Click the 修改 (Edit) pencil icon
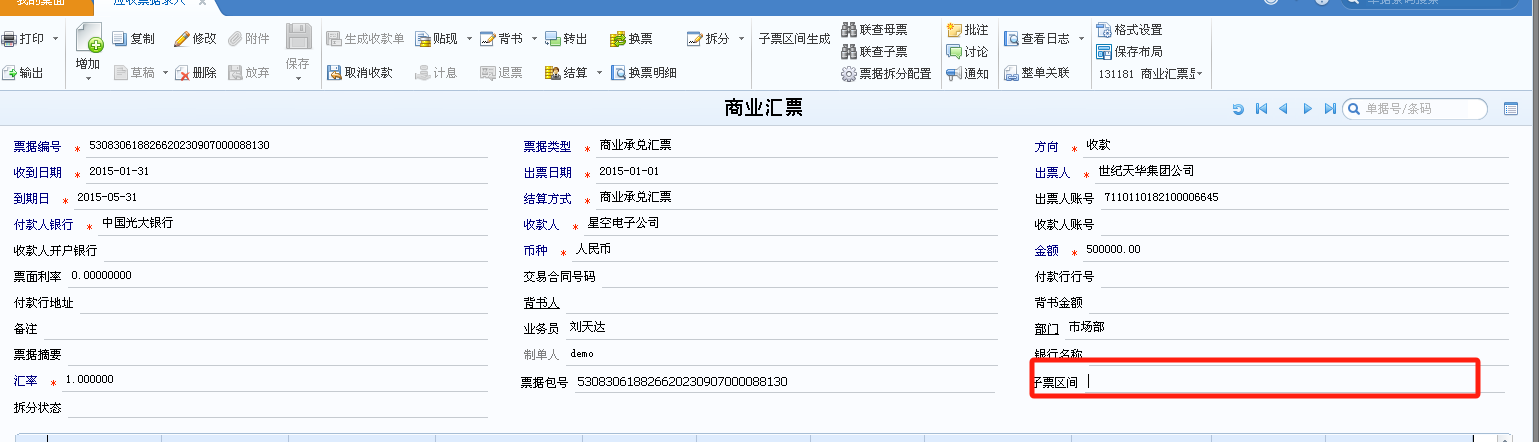 click(x=182, y=39)
